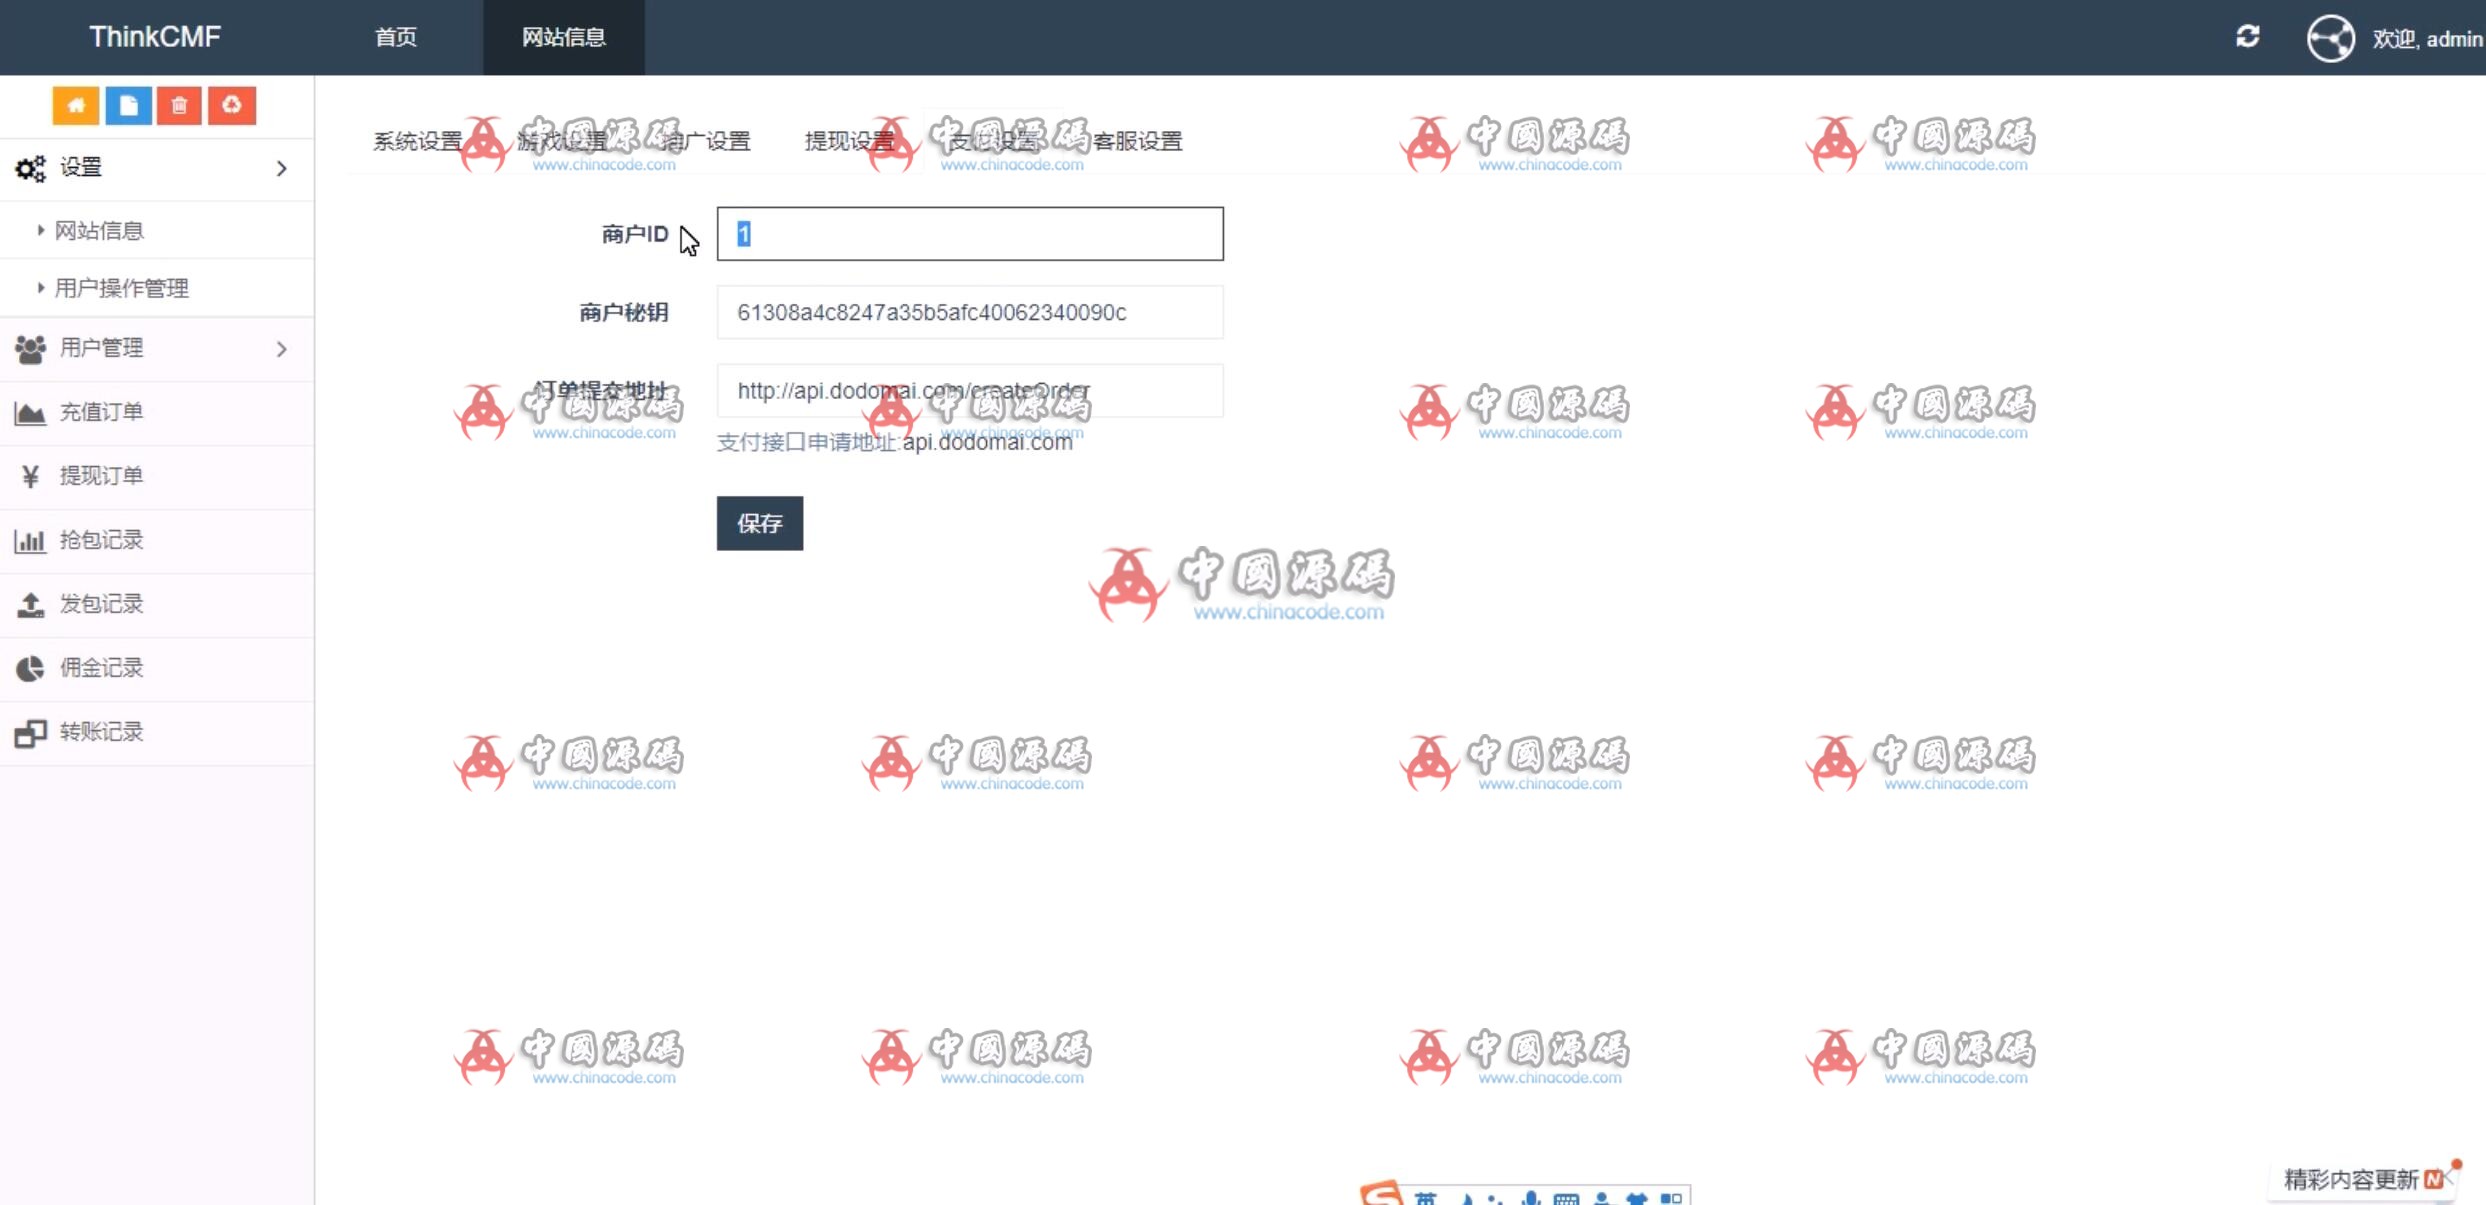Screen dimensions: 2486x1205
Task: Switch to the 系统设置 tab
Action: 417,141
